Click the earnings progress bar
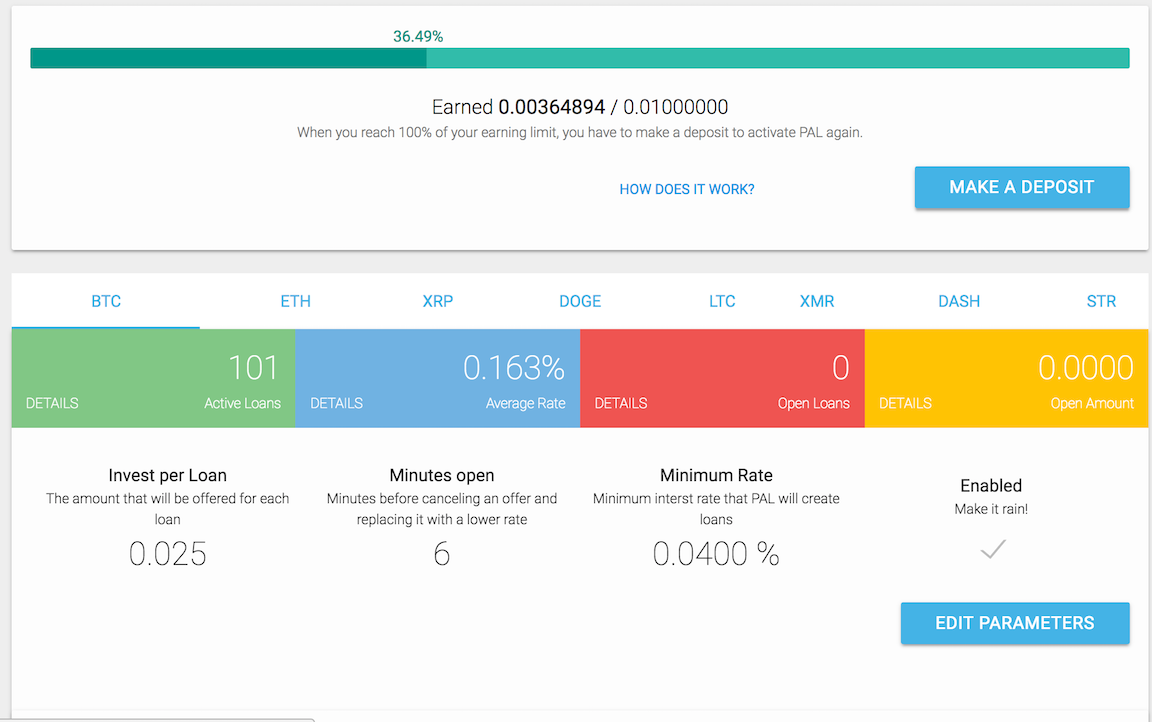 pyautogui.click(x=580, y=58)
